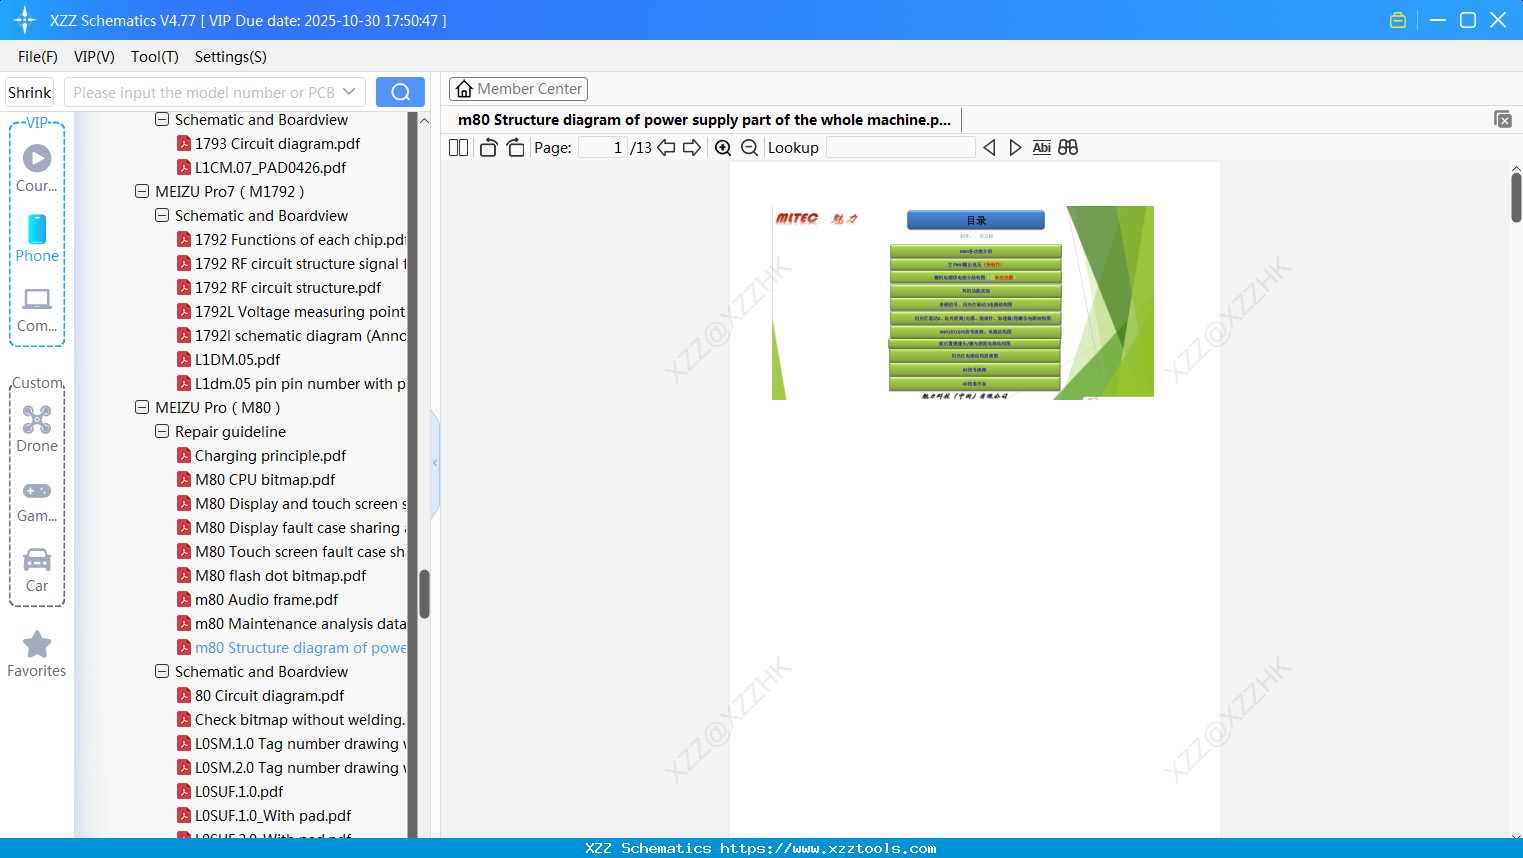This screenshot has height=858, width=1523.
Task: Click the PDF viewer vertical scrollbar thumb
Action: 1516,197
